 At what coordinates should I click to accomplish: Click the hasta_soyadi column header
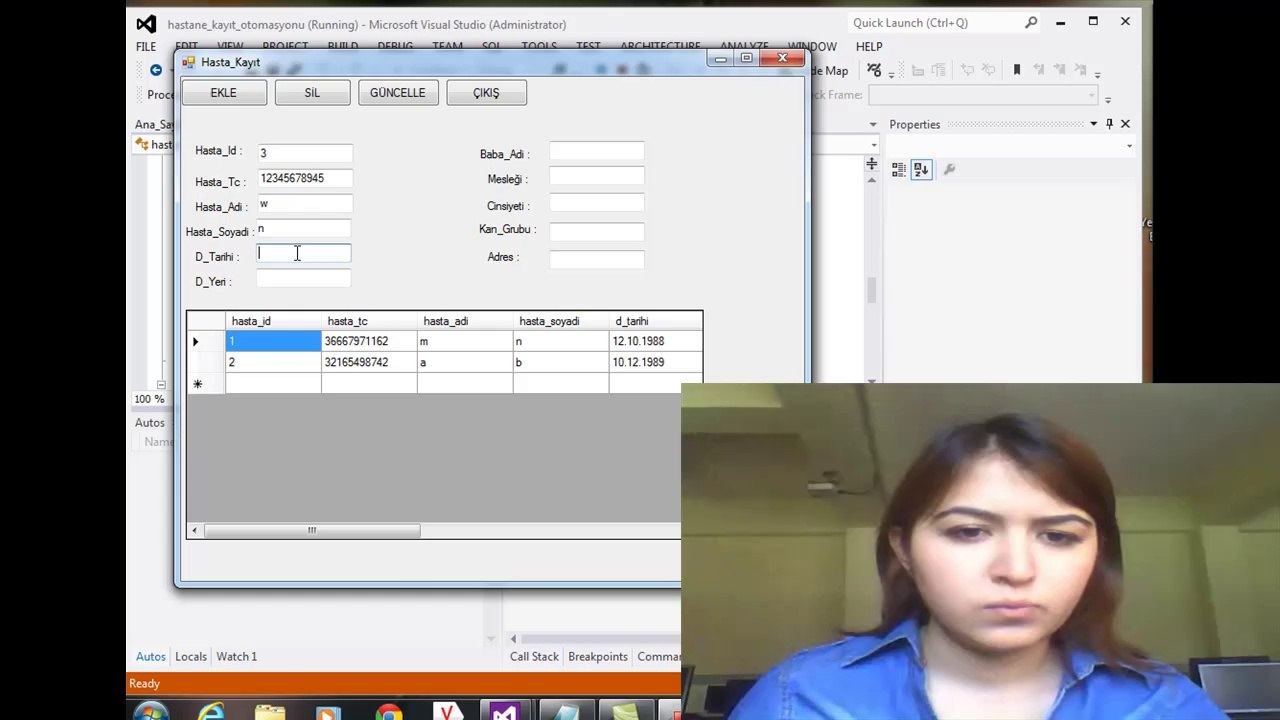[561, 321]
